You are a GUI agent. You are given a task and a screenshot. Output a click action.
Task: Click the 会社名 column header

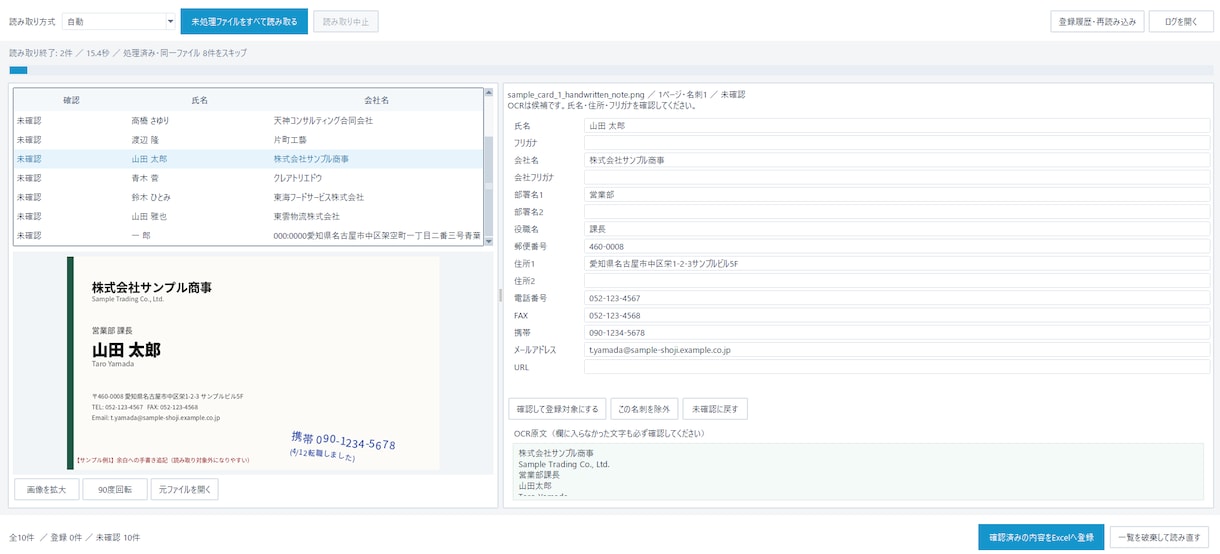tap(377, 101)
